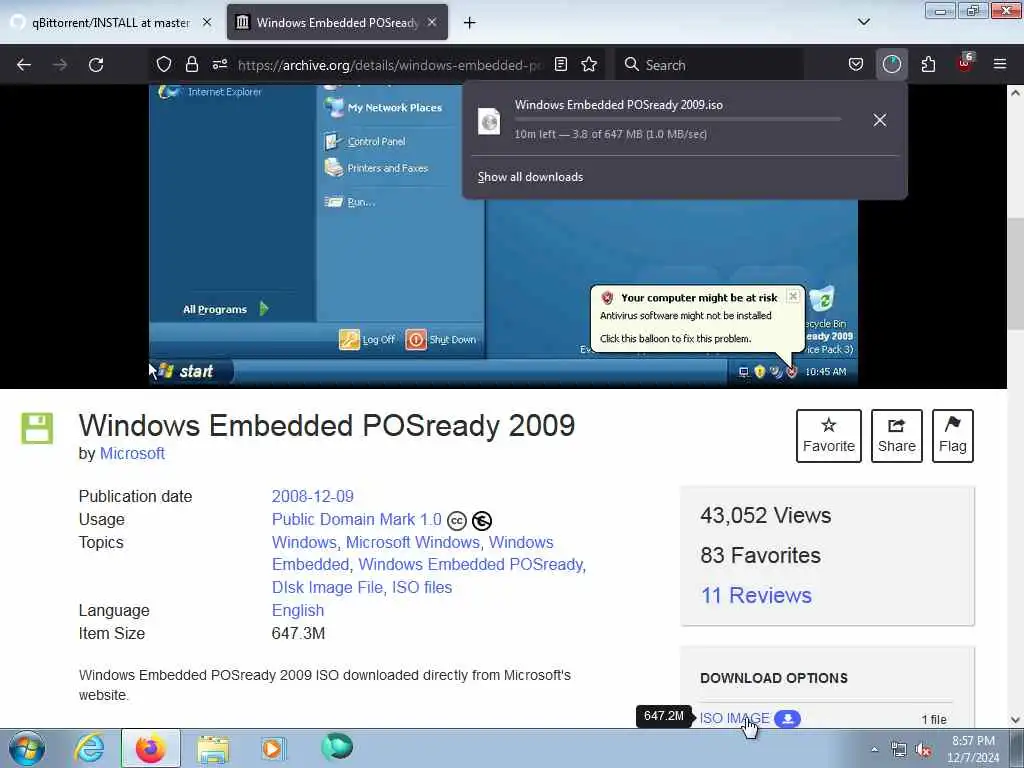The height and width of the screenshot is (768, 1024).
Task: Open the English language link
Action: pos(298,610)
